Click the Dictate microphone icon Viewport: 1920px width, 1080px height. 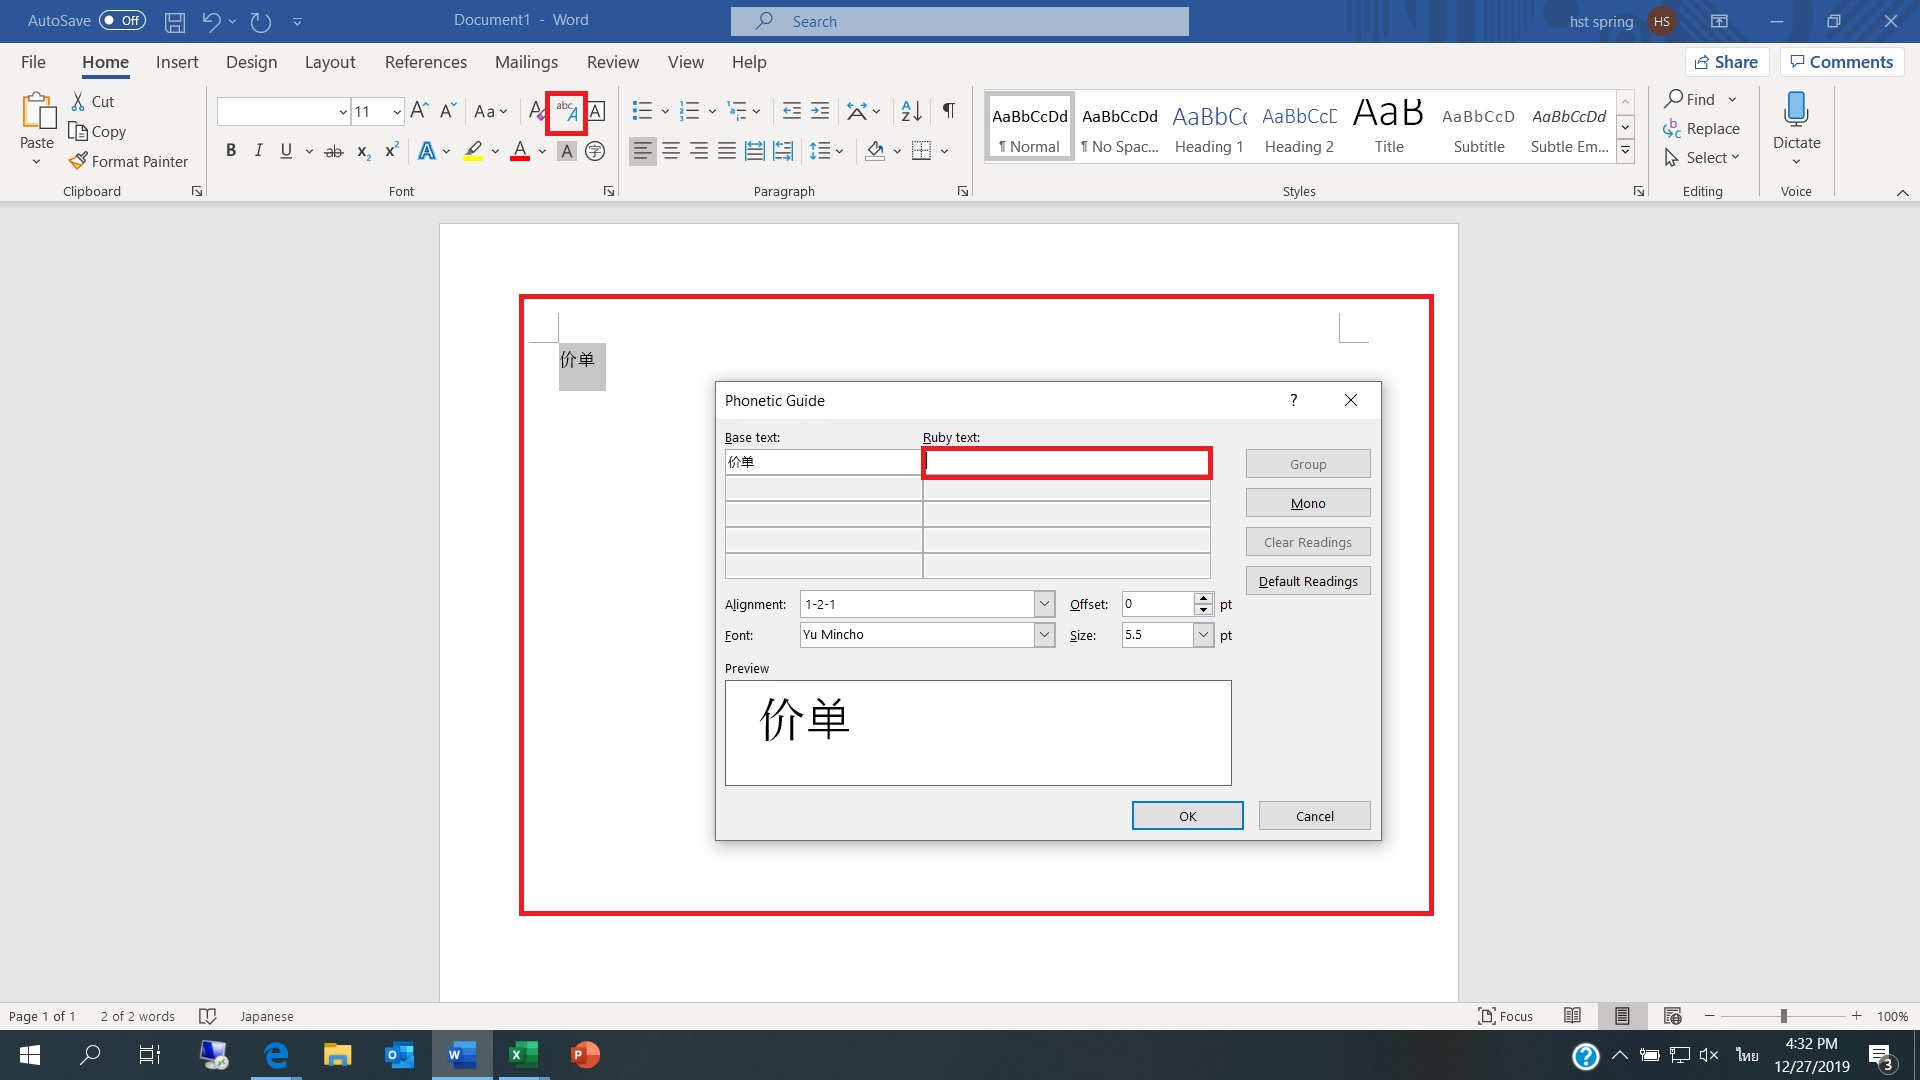tap(1796, 110)
